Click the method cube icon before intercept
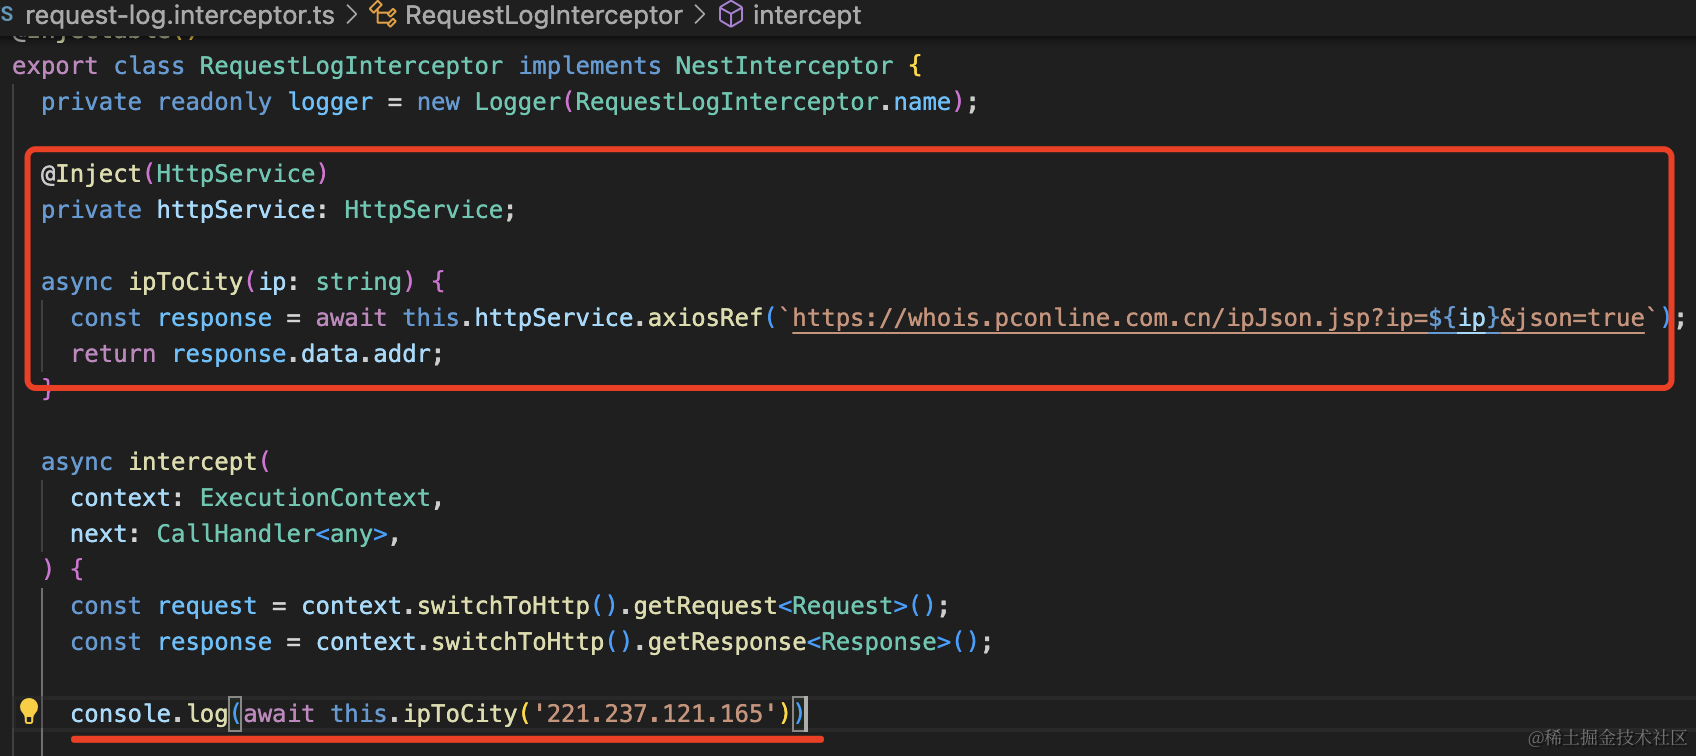Viewport: 1696px width, 756px height. [x=731, y=14]
